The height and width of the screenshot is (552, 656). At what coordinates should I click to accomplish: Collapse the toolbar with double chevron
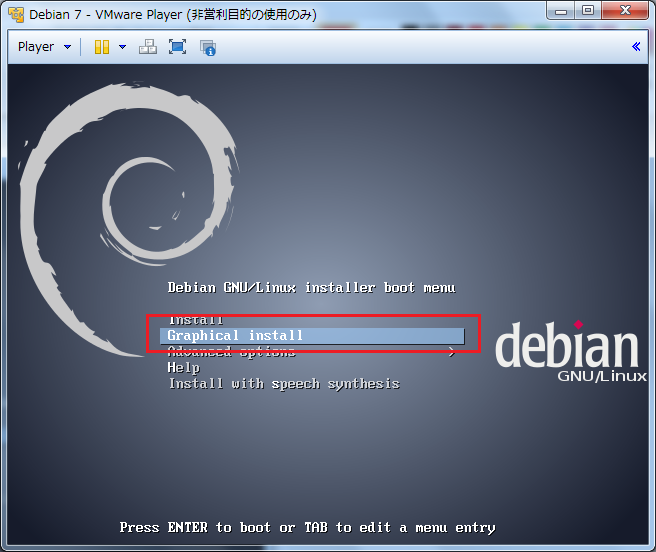(636, 47)
